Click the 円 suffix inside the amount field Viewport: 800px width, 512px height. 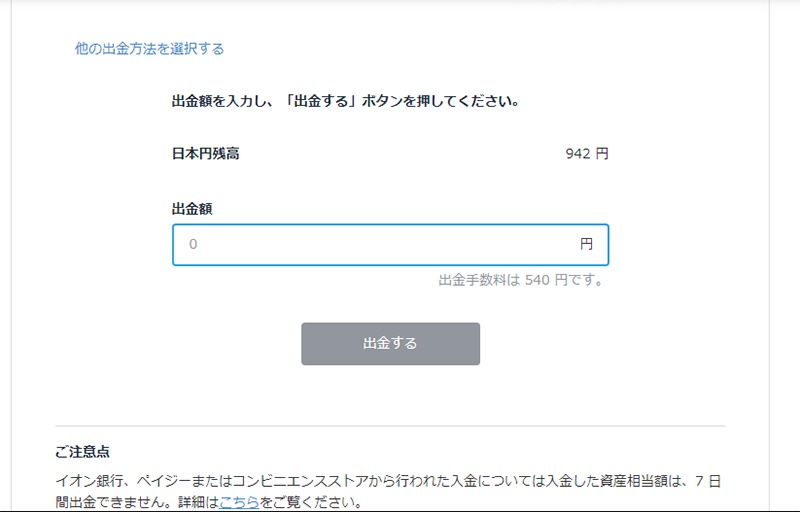click(586, 244)
